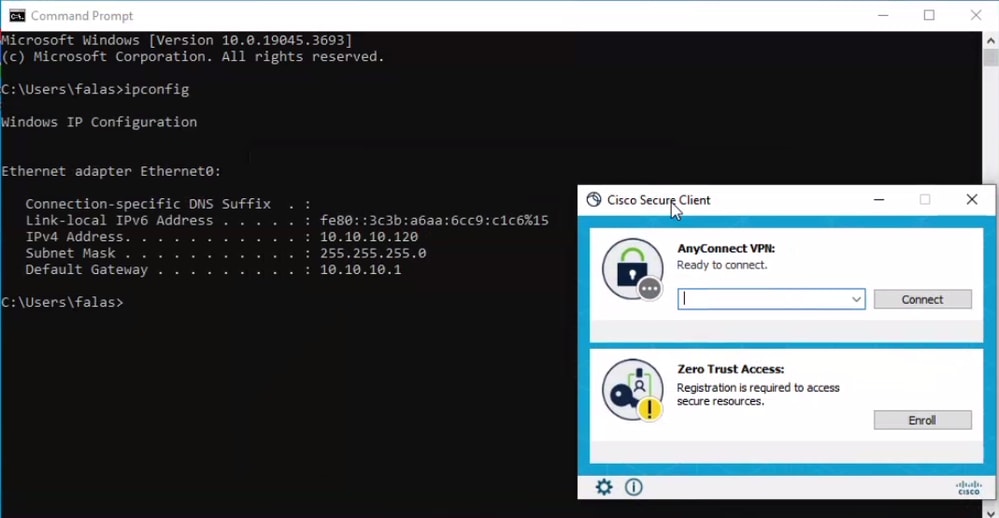
Task: Click the Command Prompt window title text
Action: 82,16
